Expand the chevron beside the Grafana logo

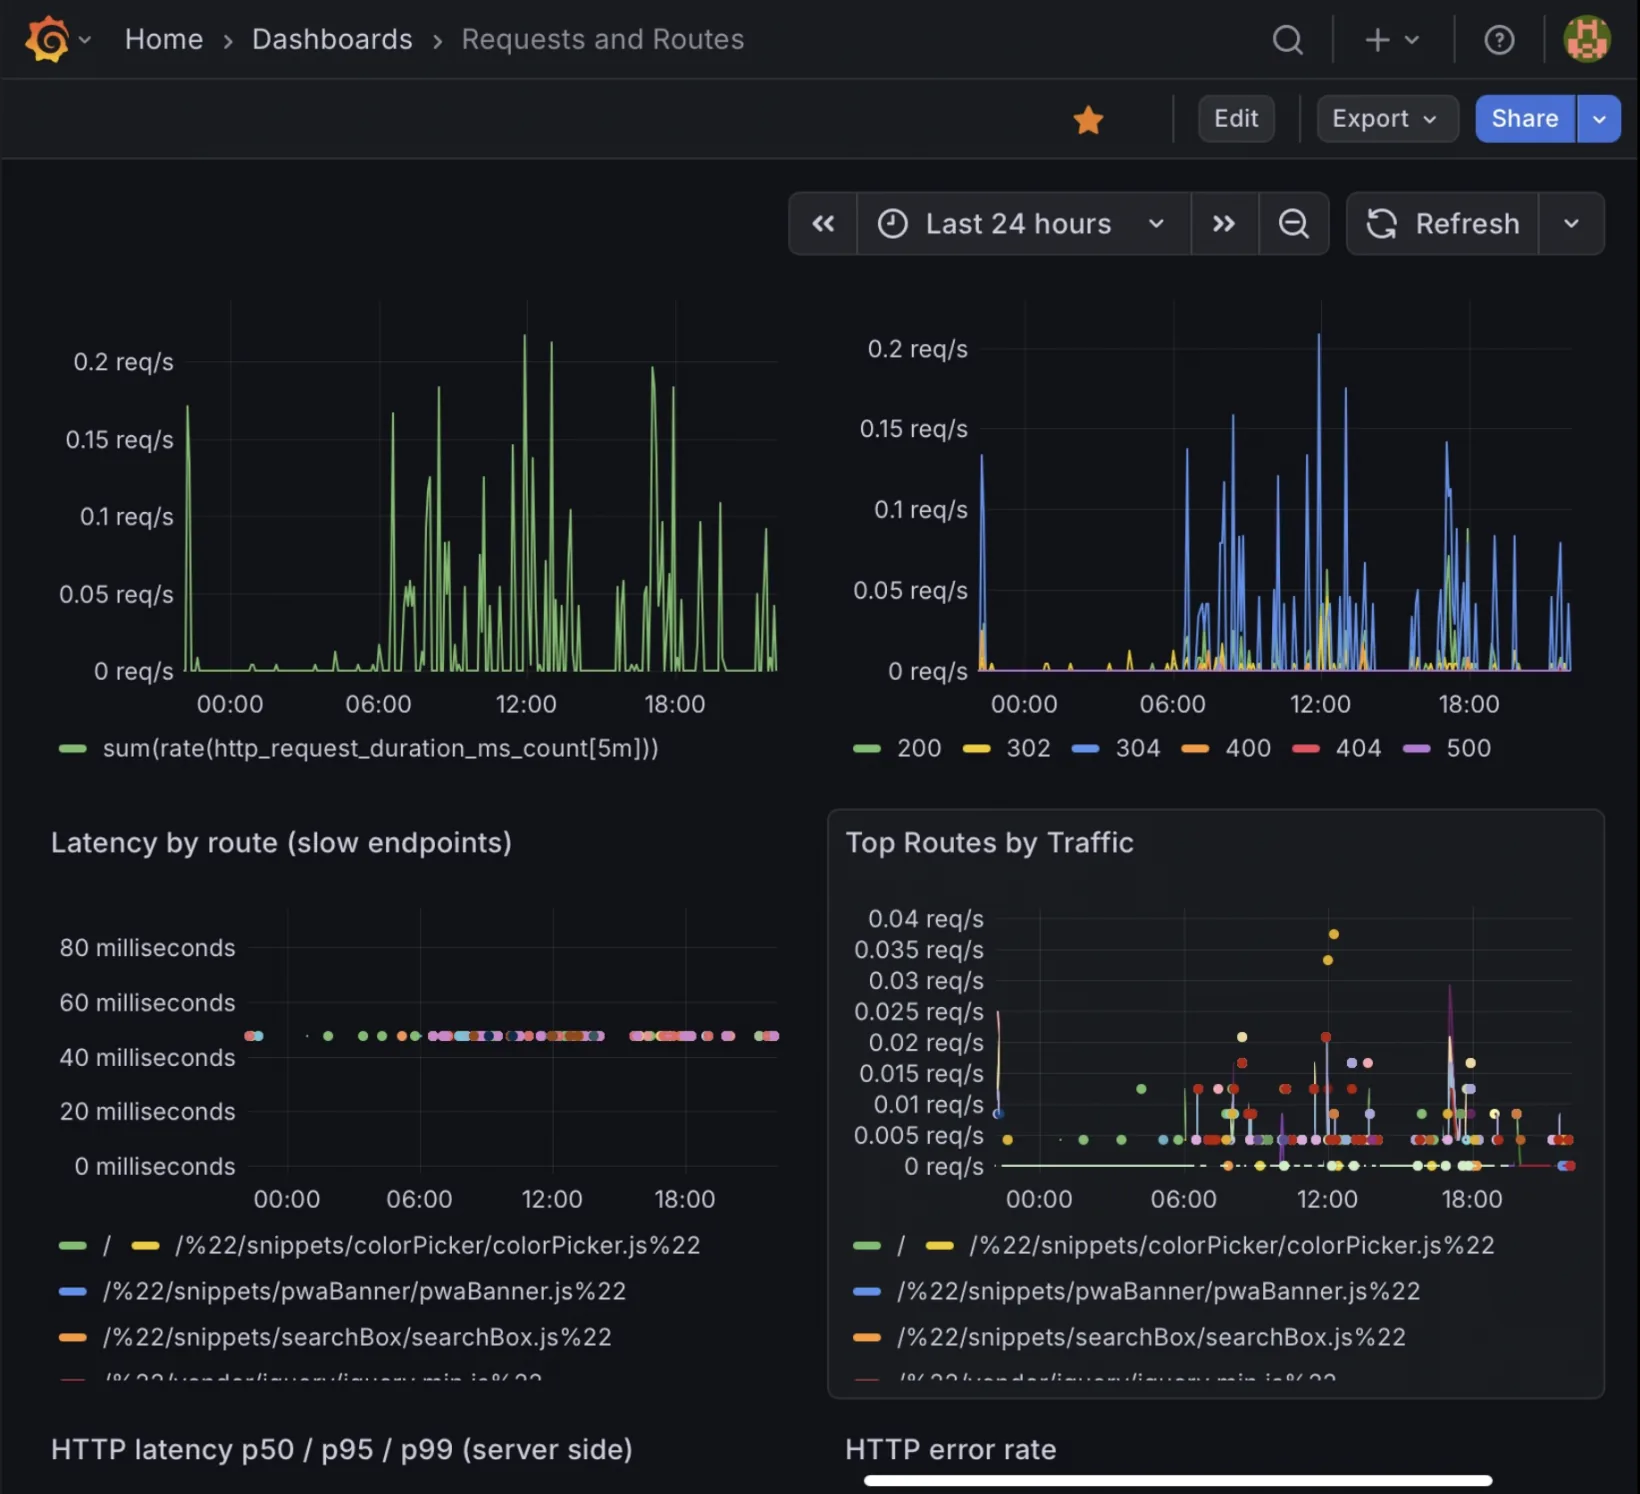pyautogui.click(x=85, y=40)
